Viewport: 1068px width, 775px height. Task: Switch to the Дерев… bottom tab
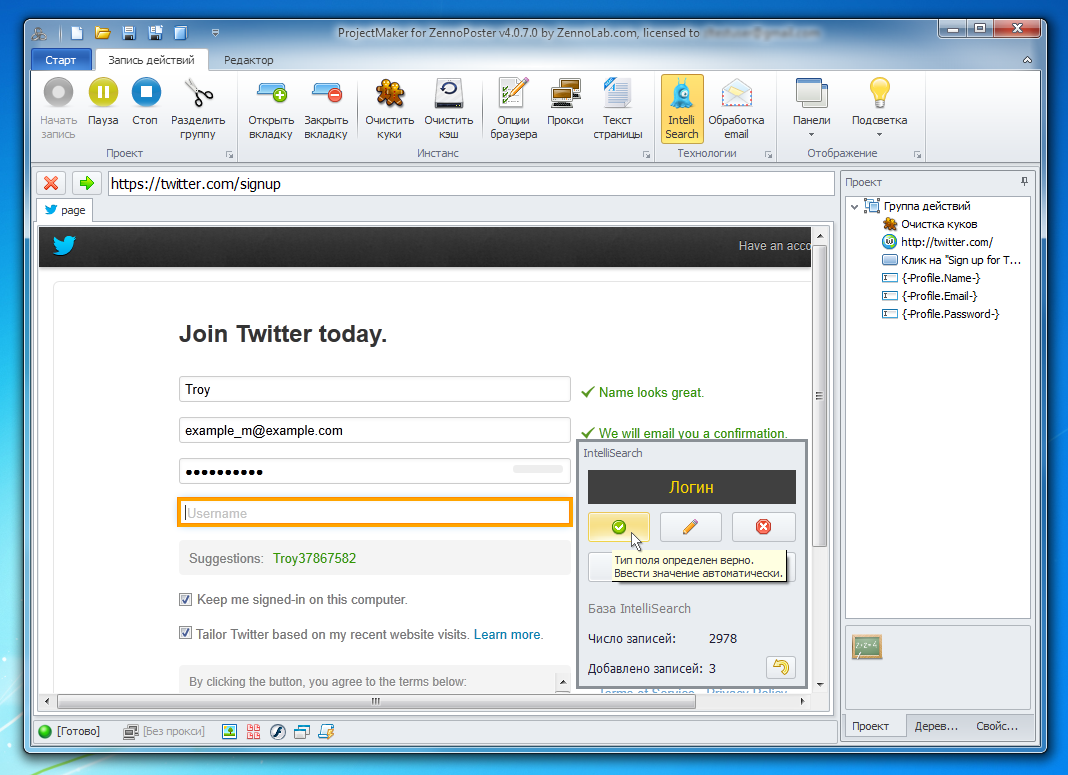click(x=936, y=726)
